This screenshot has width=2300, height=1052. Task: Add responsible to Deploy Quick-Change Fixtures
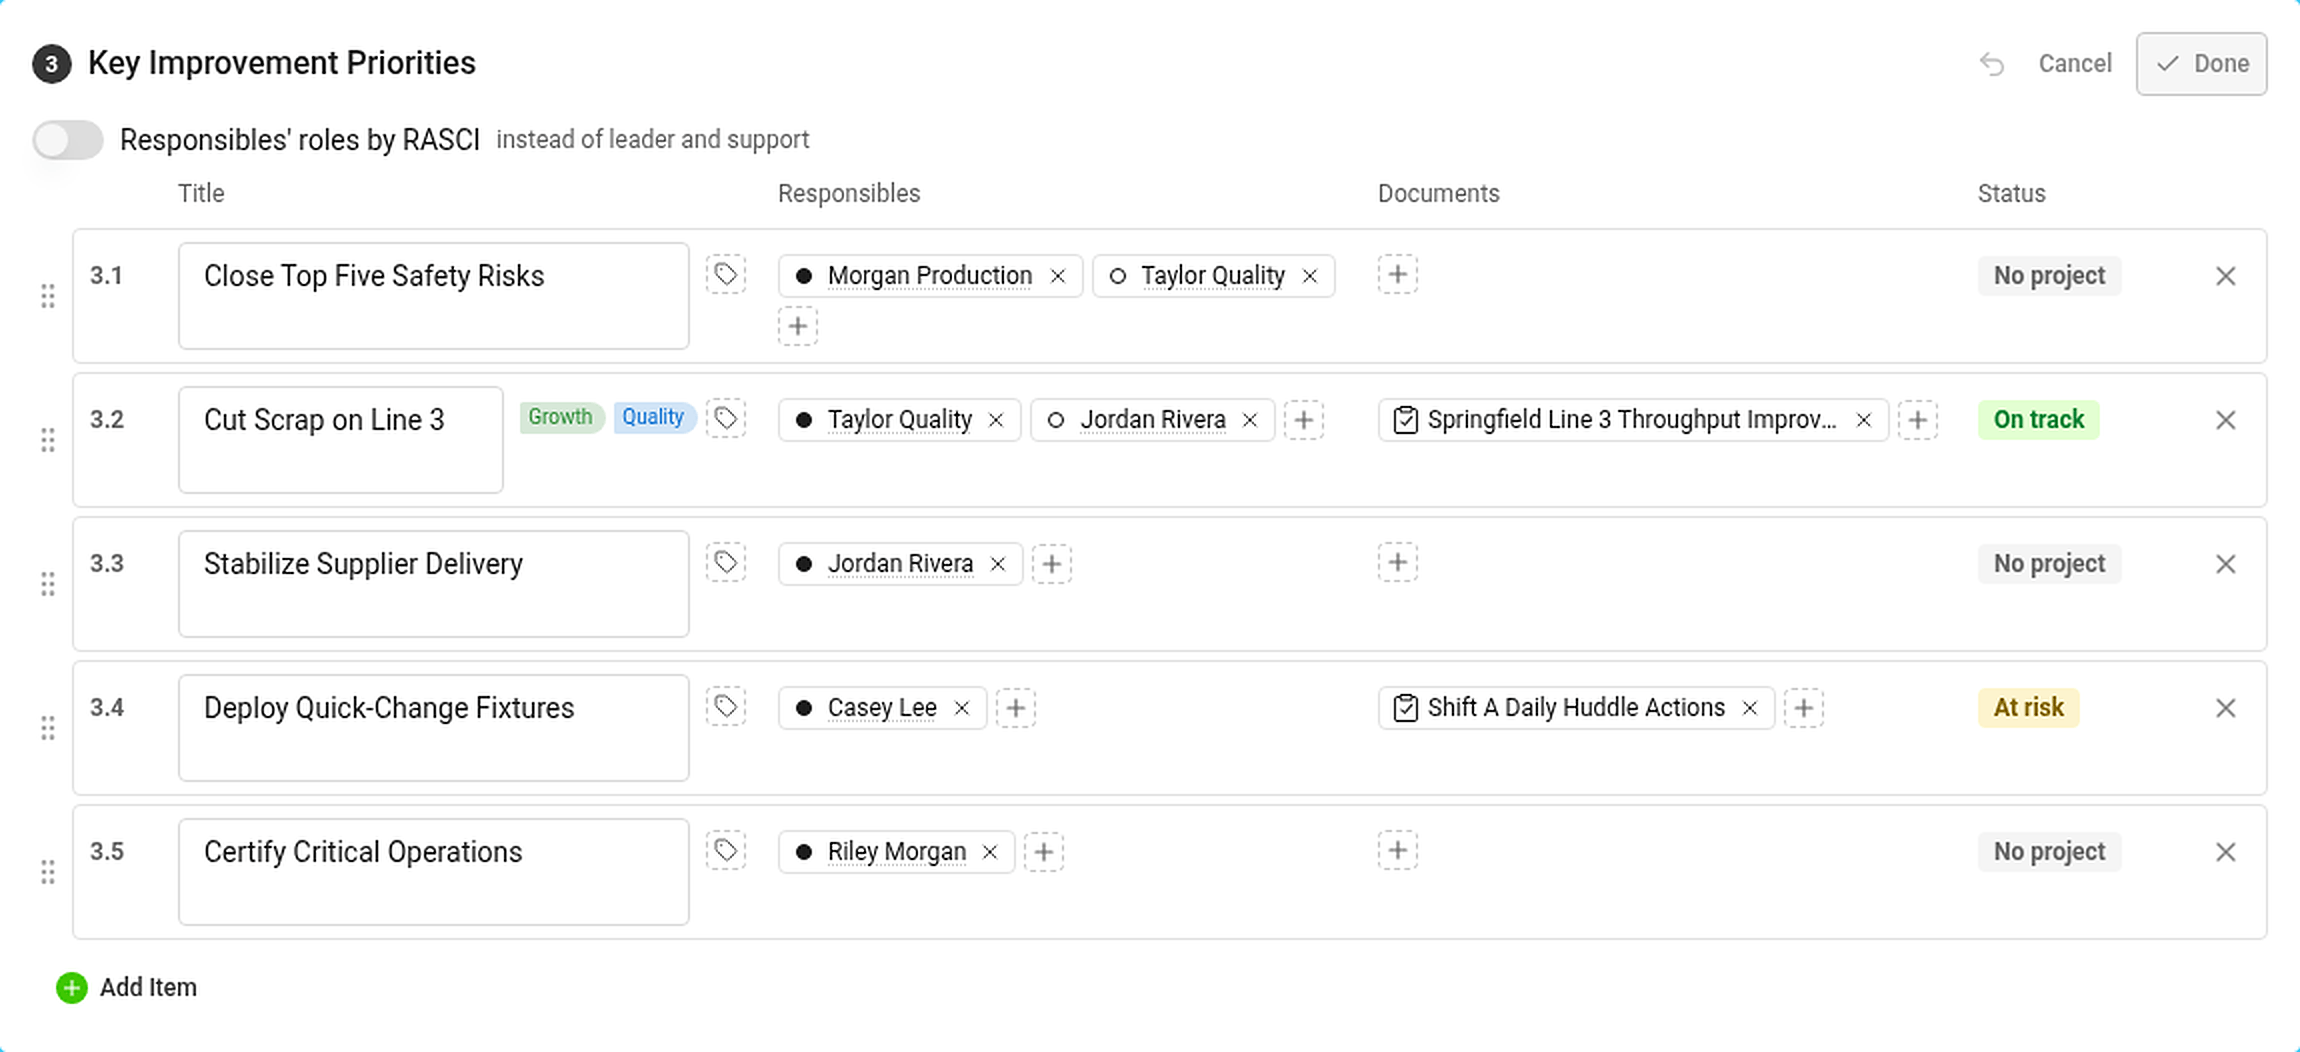coord(1016,708)
